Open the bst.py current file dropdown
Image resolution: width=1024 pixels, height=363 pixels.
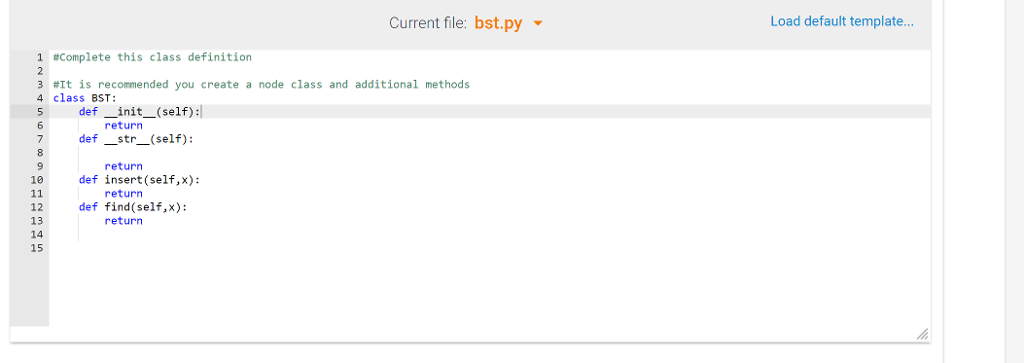tap(509, 23)
